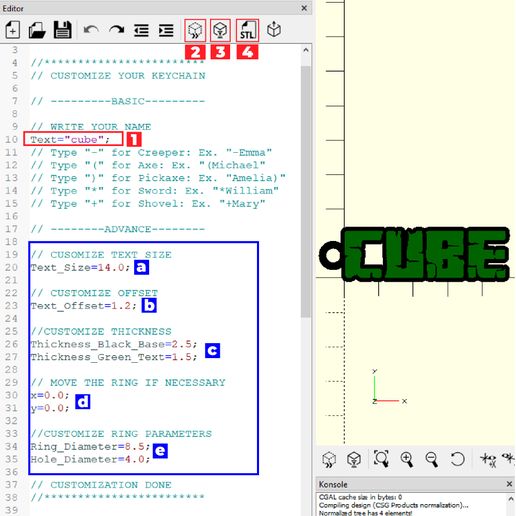Click line number 20 in editor gutter

pyautogui.click(x=11, y=267)
